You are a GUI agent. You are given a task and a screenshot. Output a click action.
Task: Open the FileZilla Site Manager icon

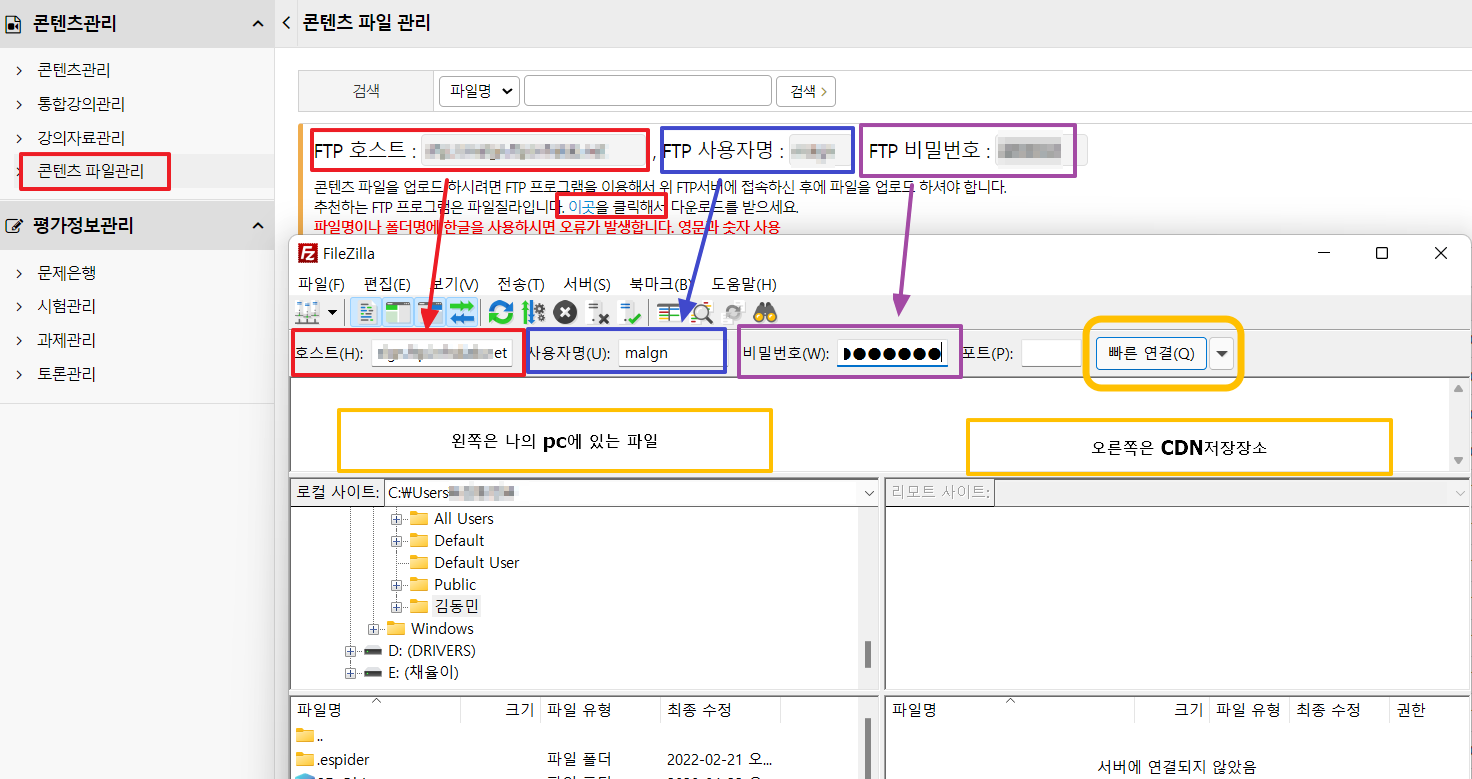point(308,313)
